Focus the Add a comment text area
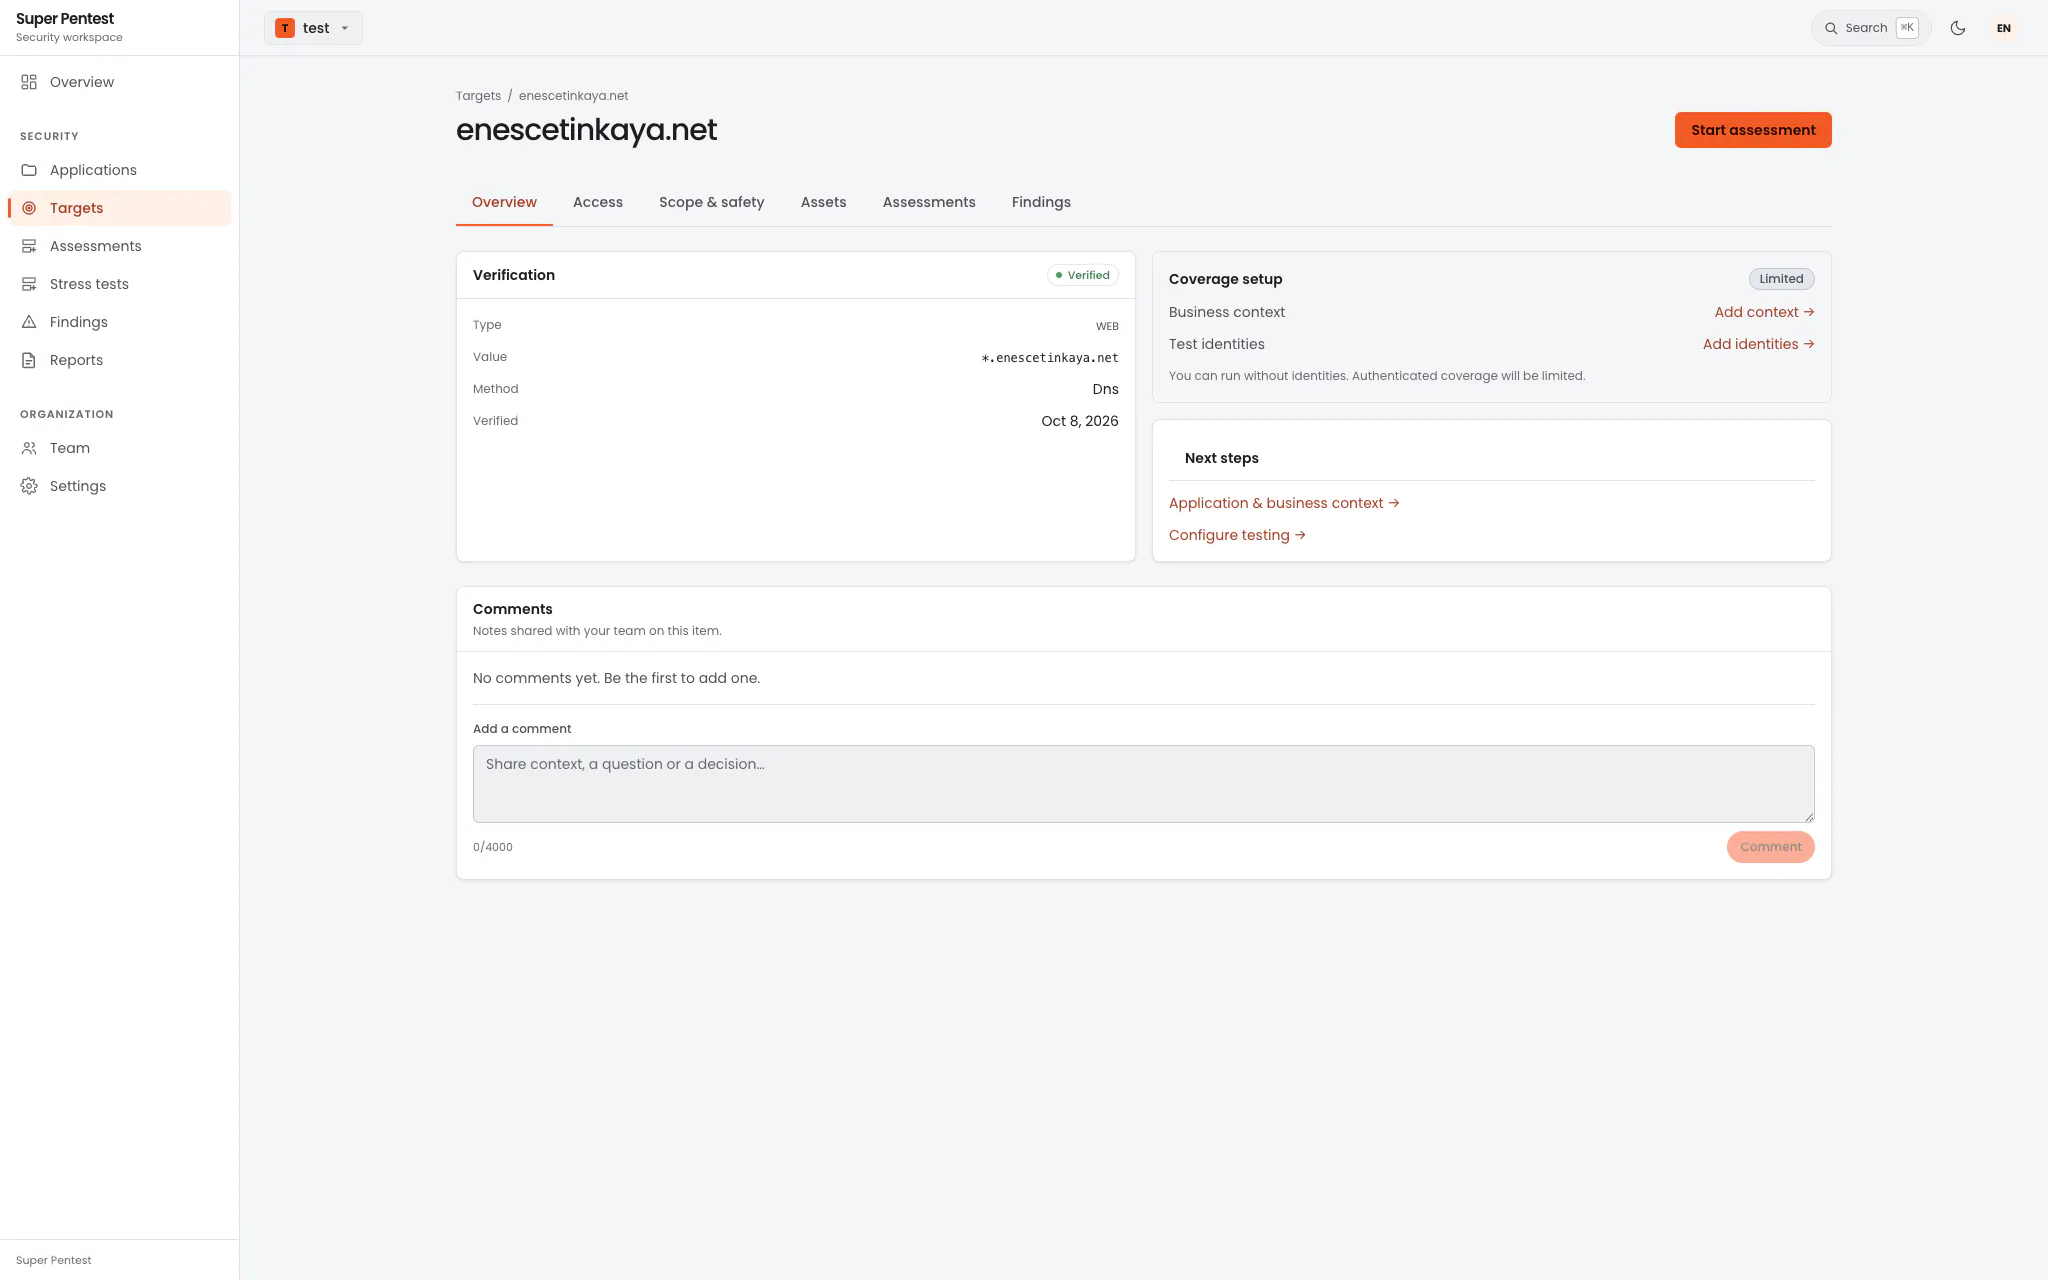 click(x=1143, y=784)
